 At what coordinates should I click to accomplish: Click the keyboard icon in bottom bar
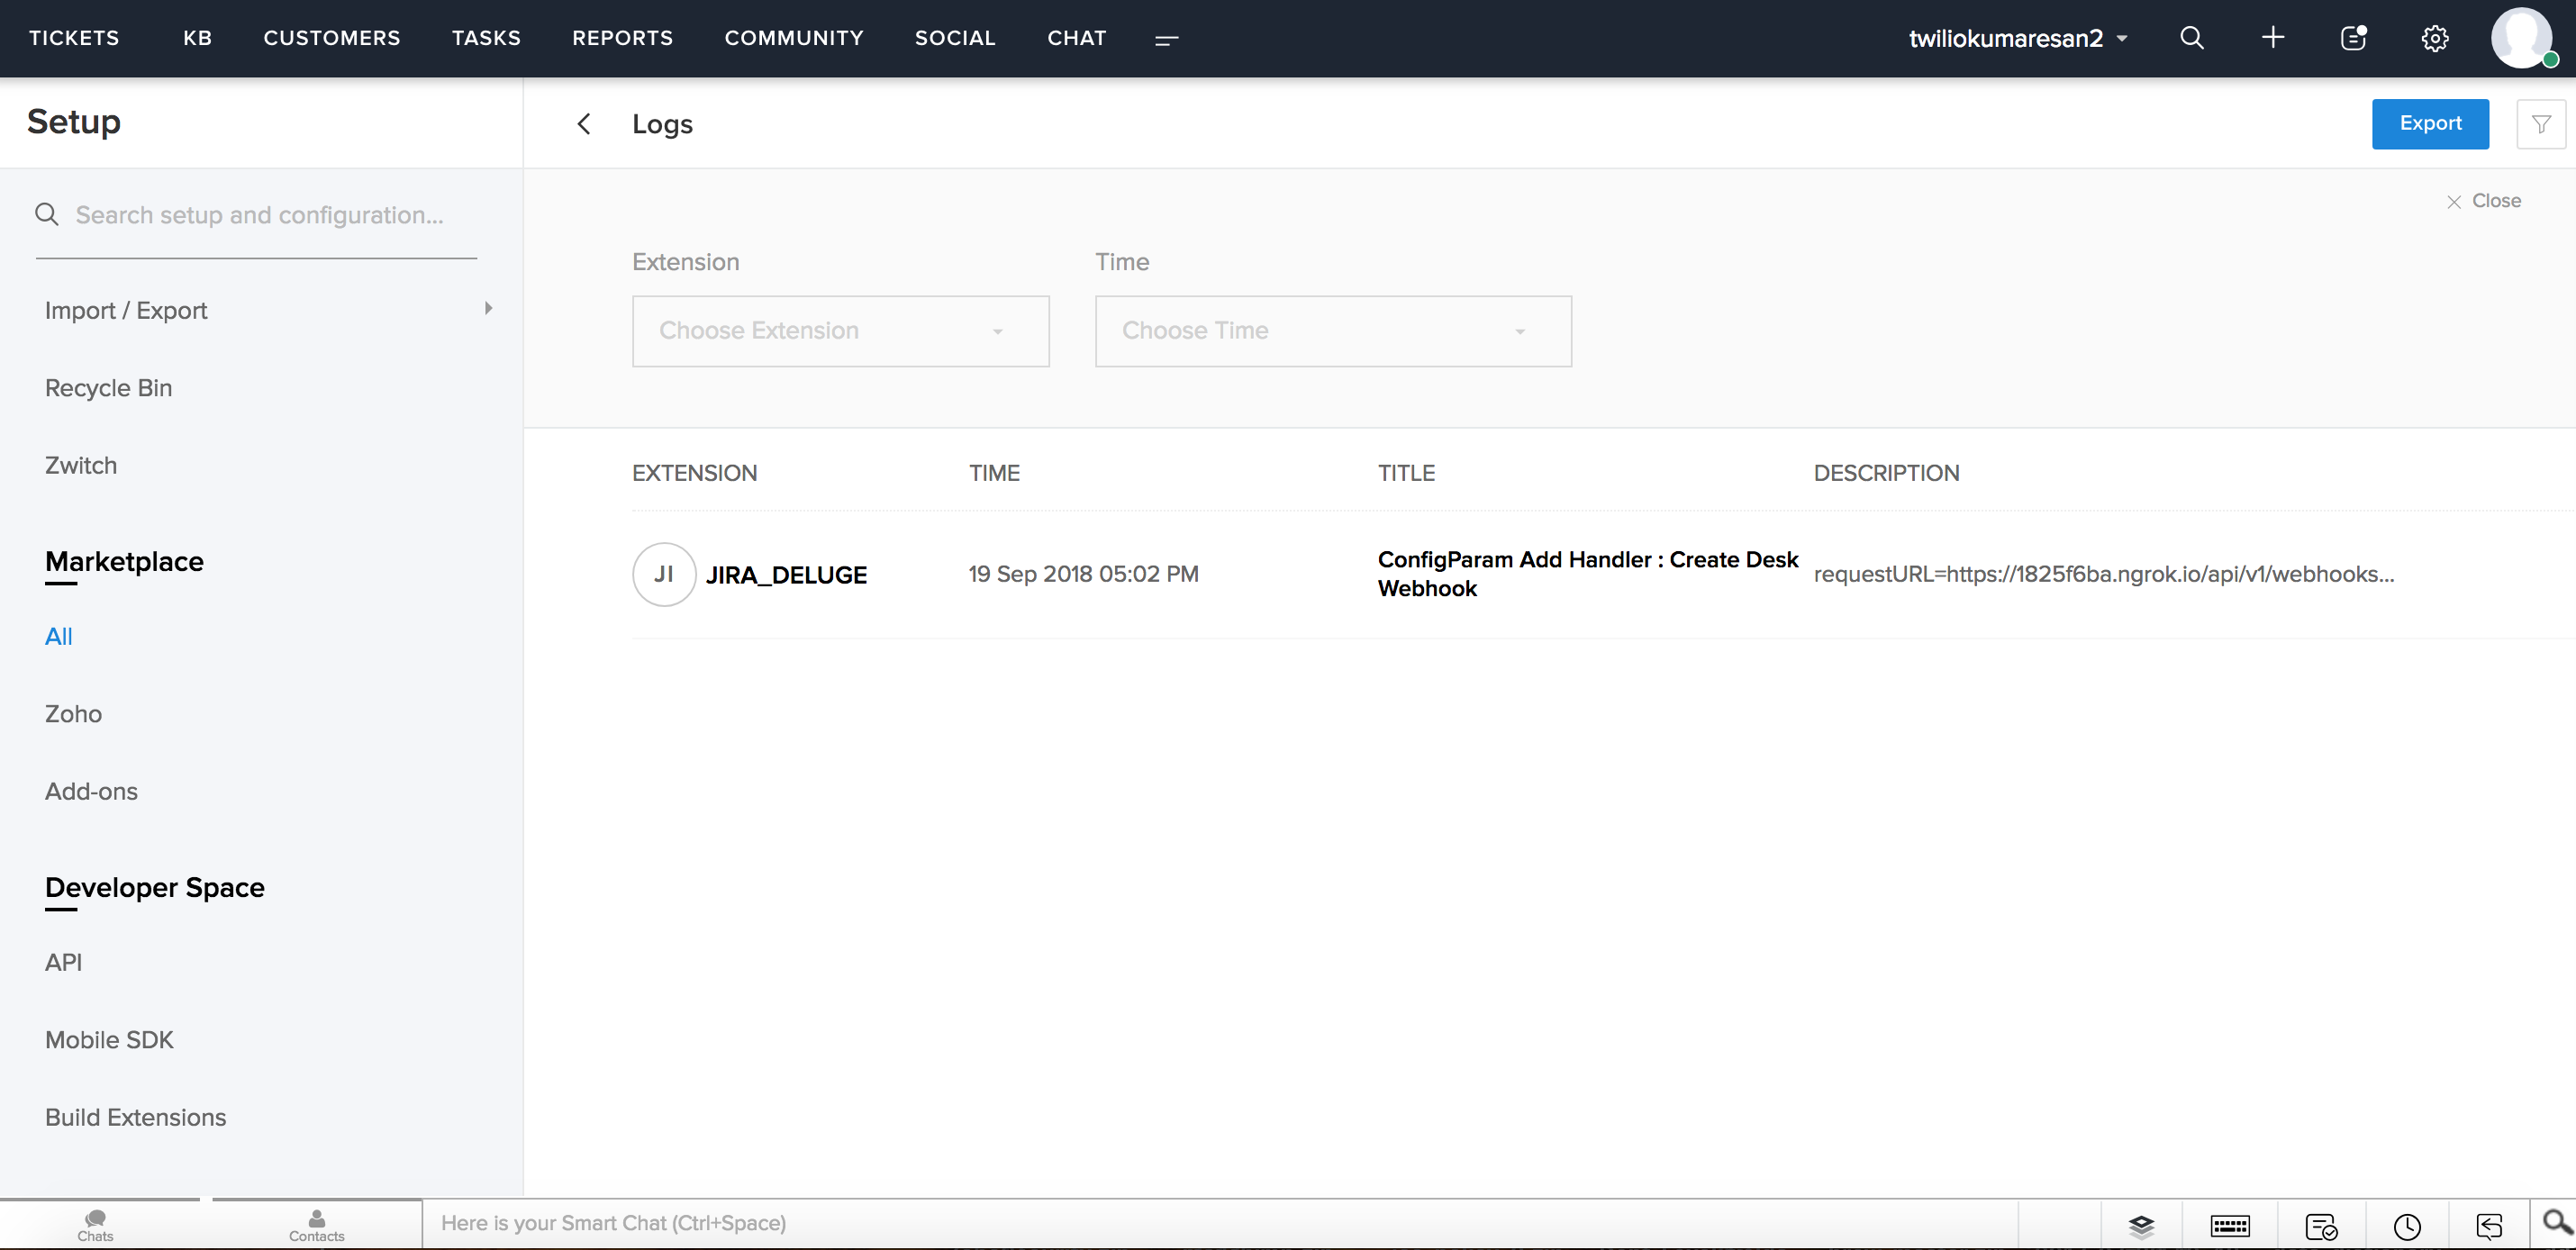[x=2229, y=1226]
